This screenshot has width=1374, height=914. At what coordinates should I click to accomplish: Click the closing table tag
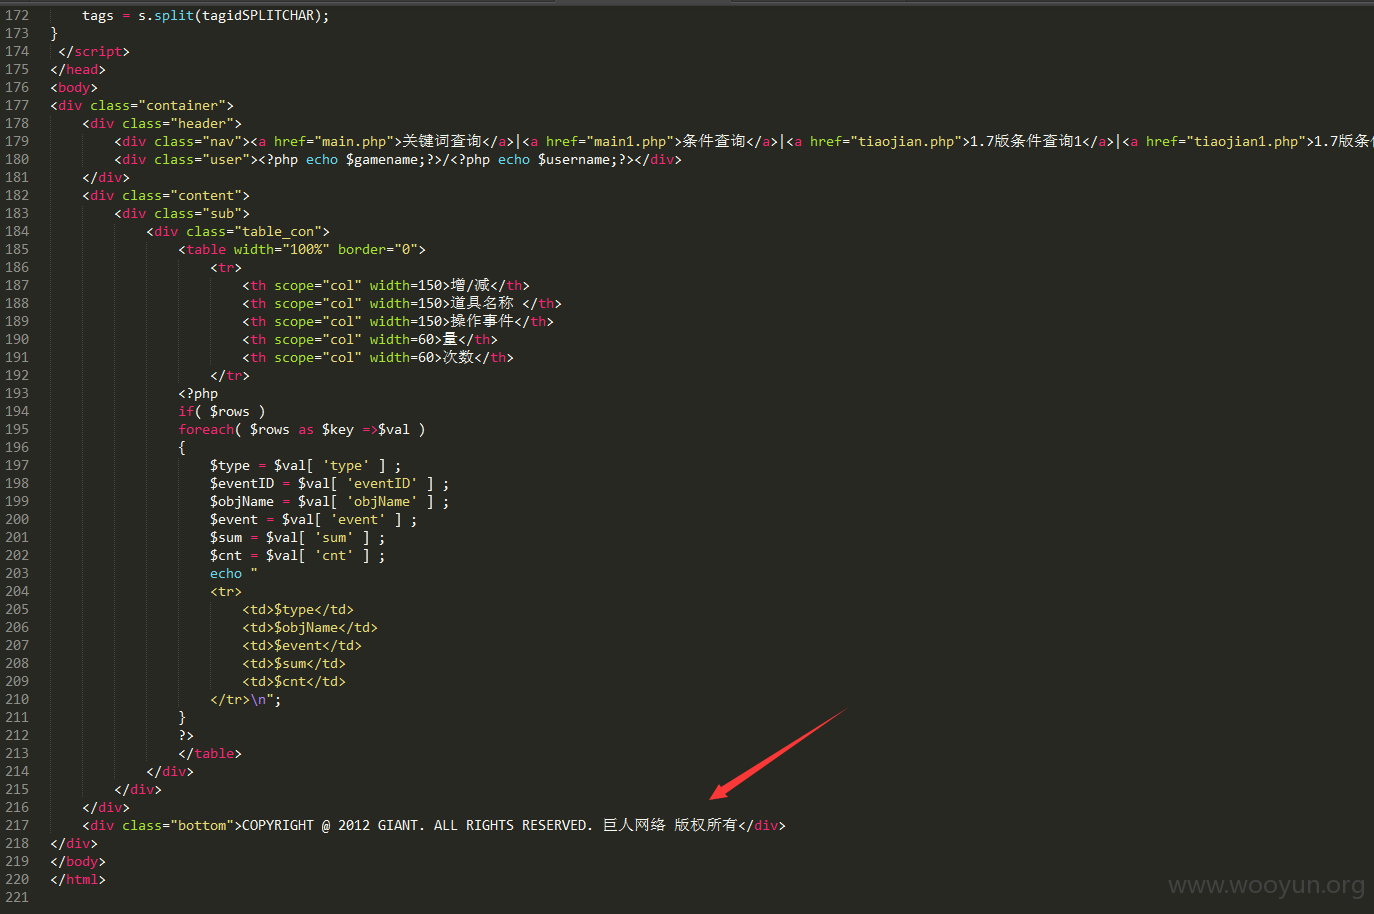[210, 753]
